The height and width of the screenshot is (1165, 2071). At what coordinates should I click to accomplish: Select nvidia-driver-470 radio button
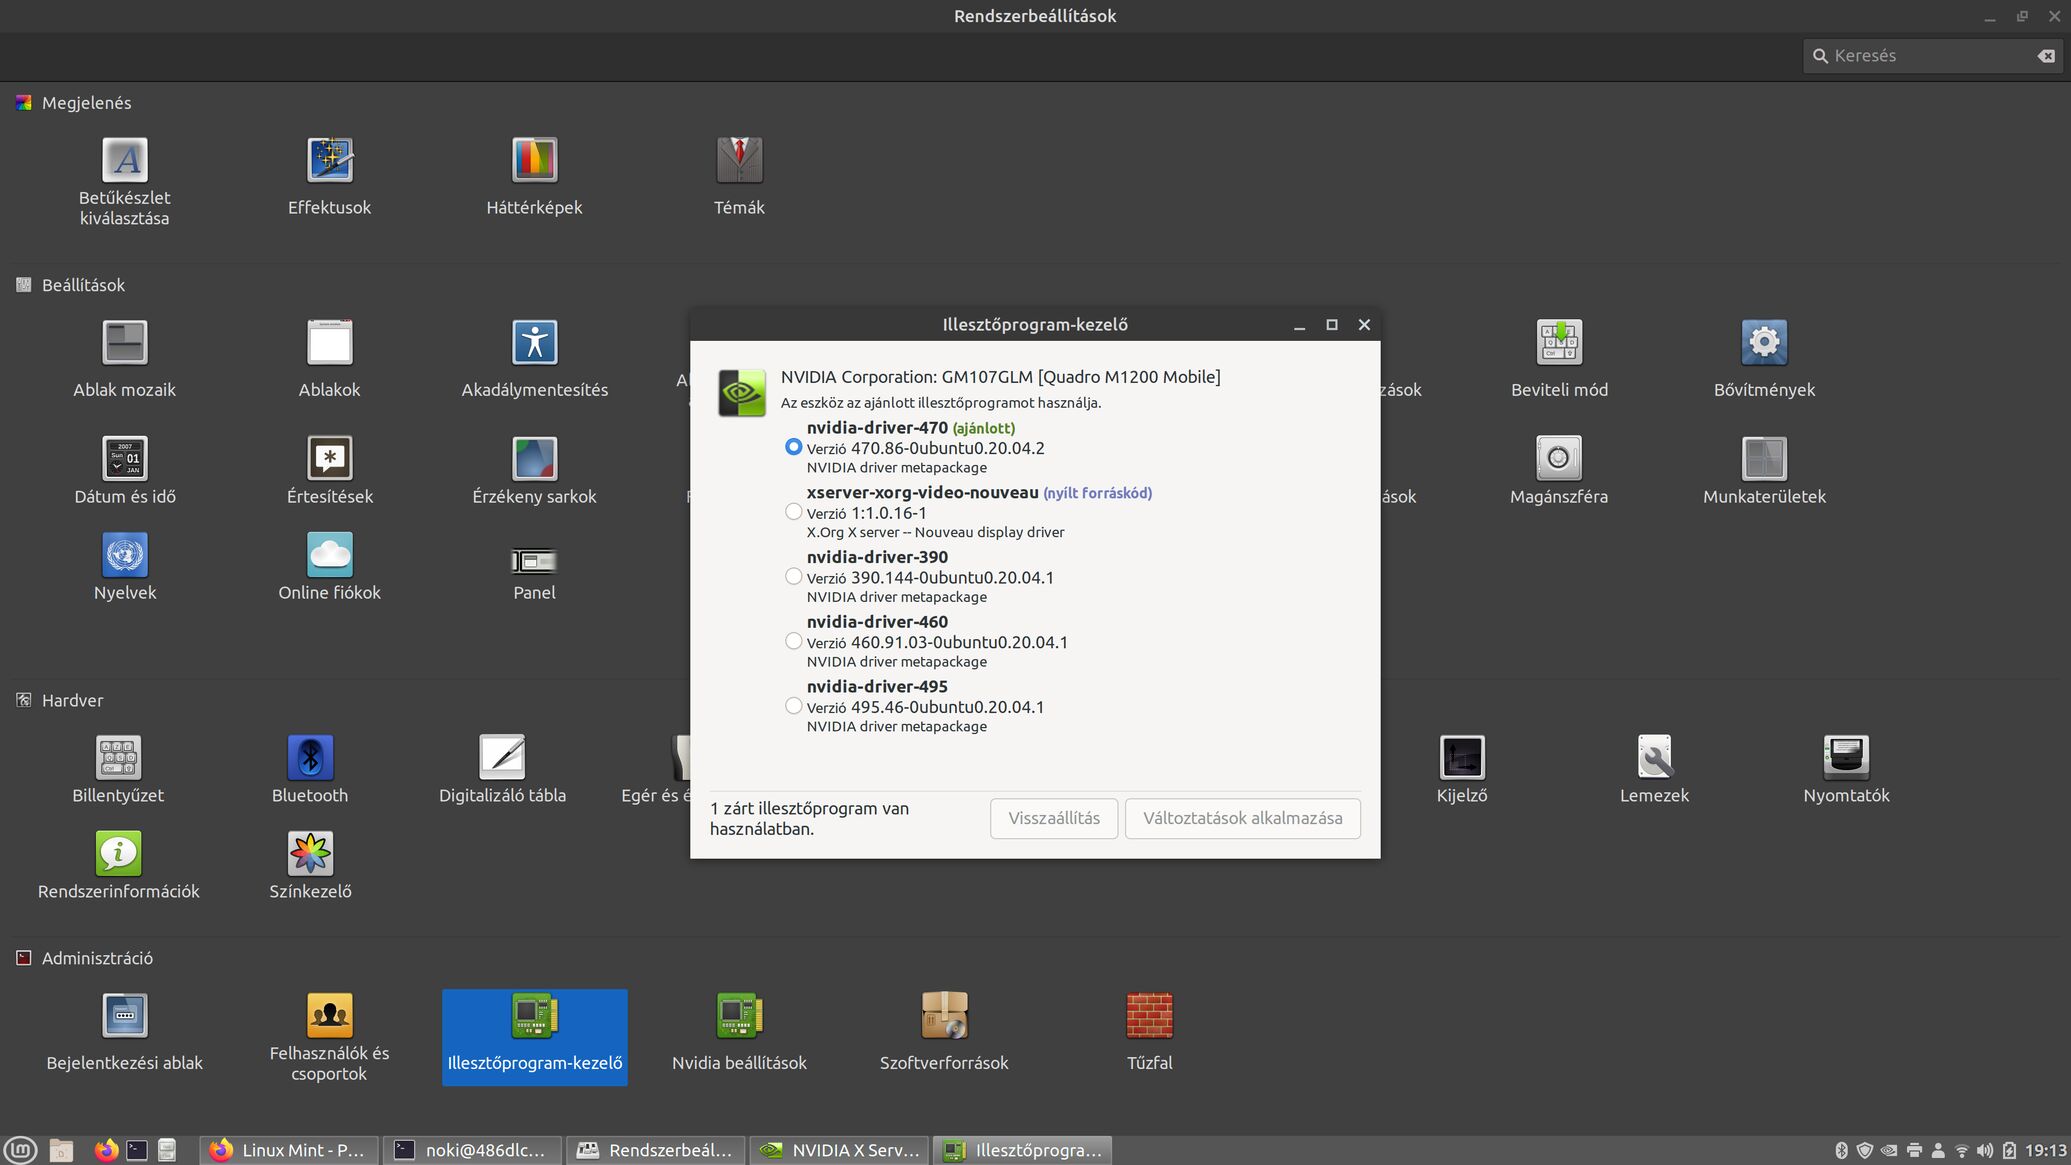tap(793, 447)
